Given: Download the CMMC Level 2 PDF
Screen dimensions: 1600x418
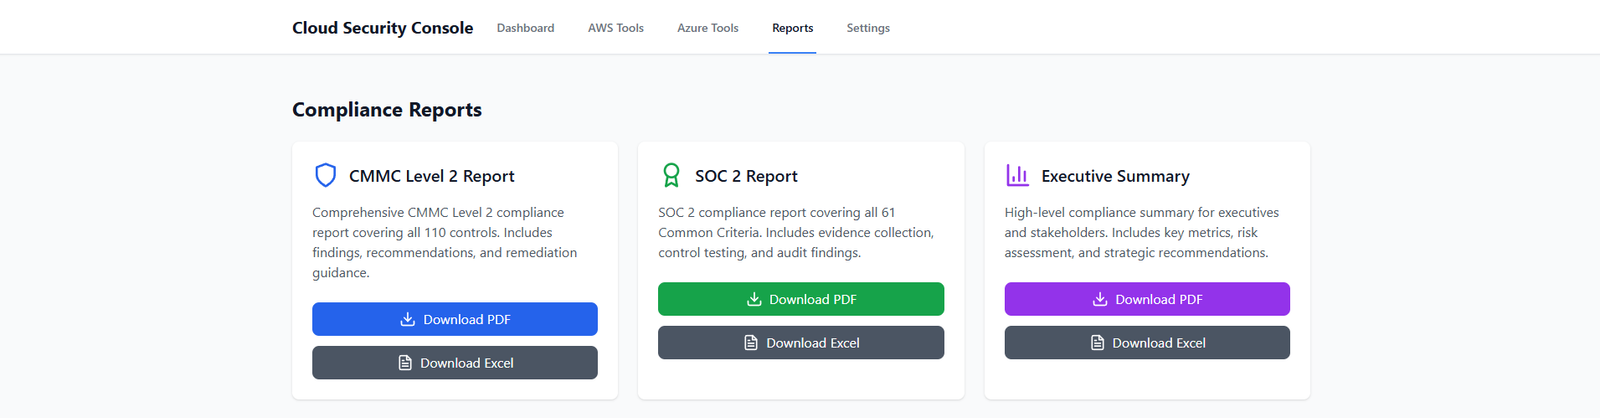Looking at the screenshot, I should 455,320.
